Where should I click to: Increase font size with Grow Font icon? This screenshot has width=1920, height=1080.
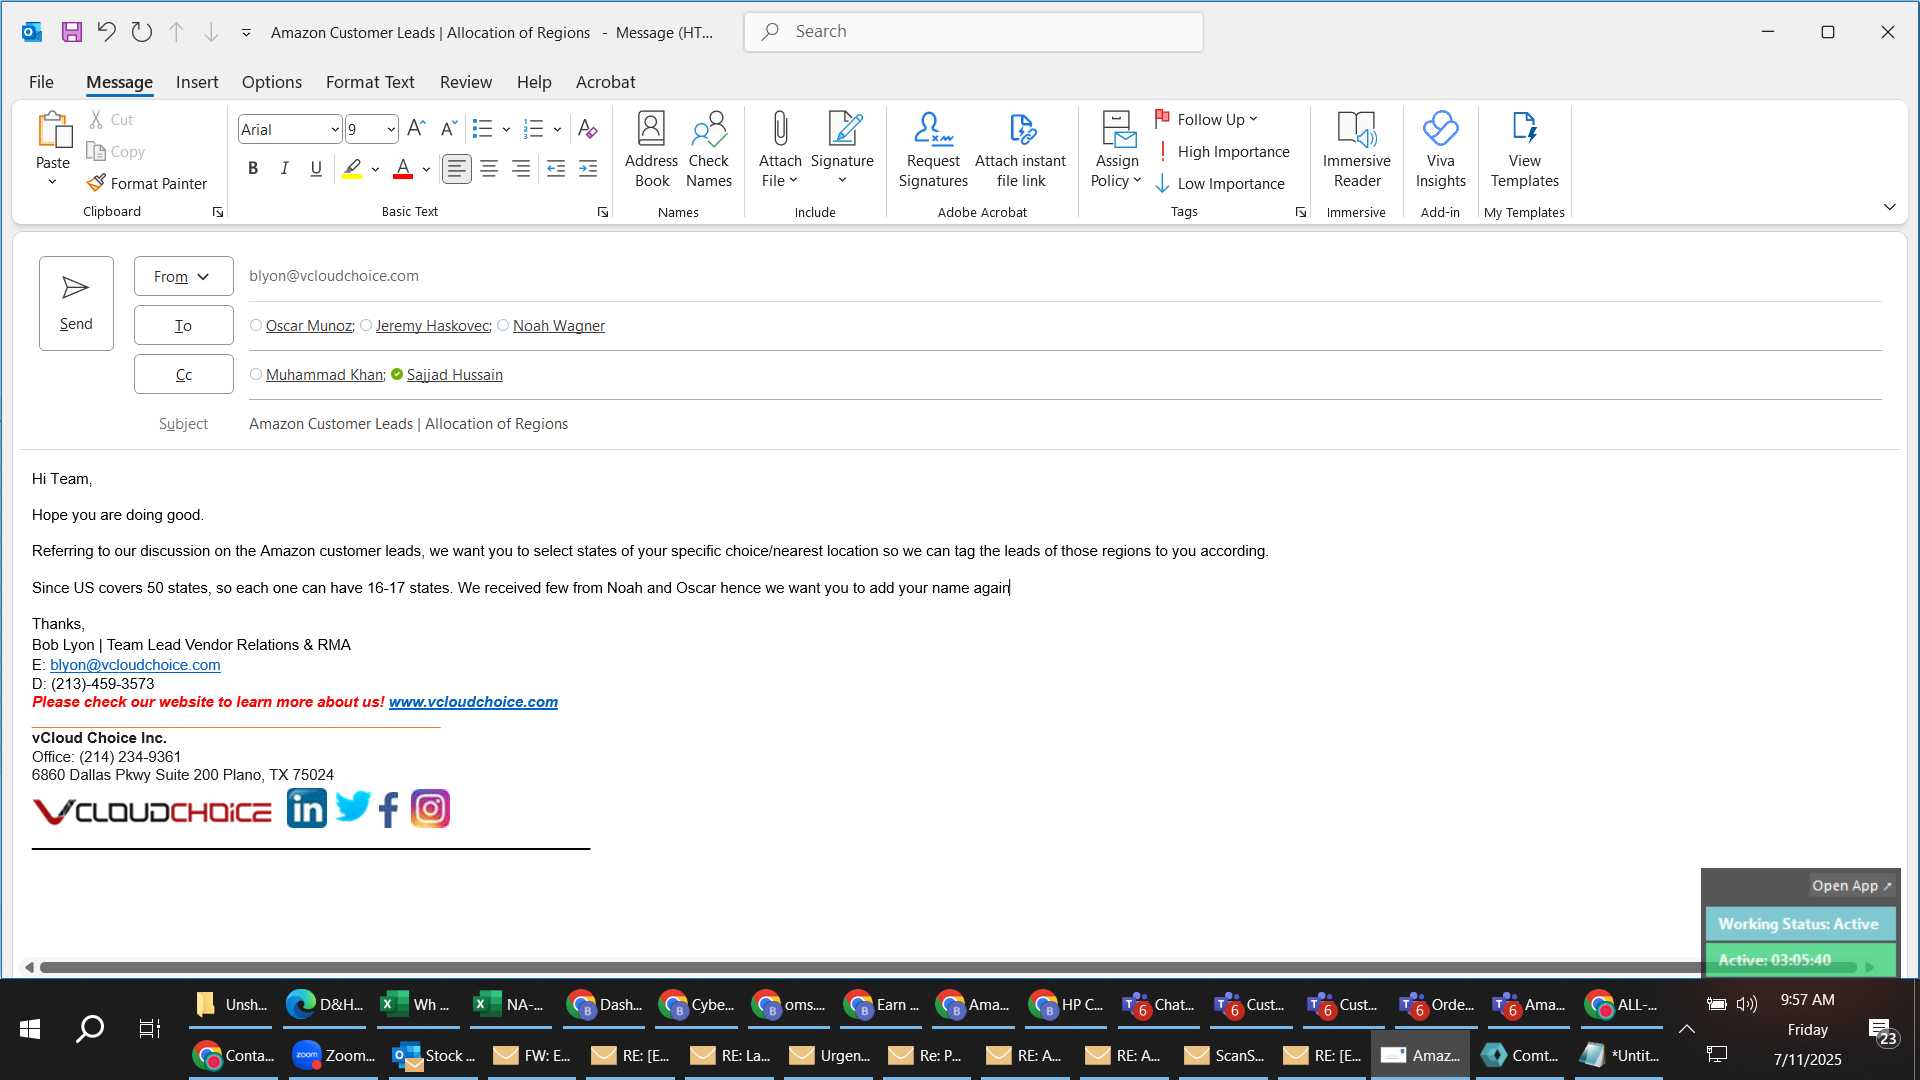tap(416, 128)
